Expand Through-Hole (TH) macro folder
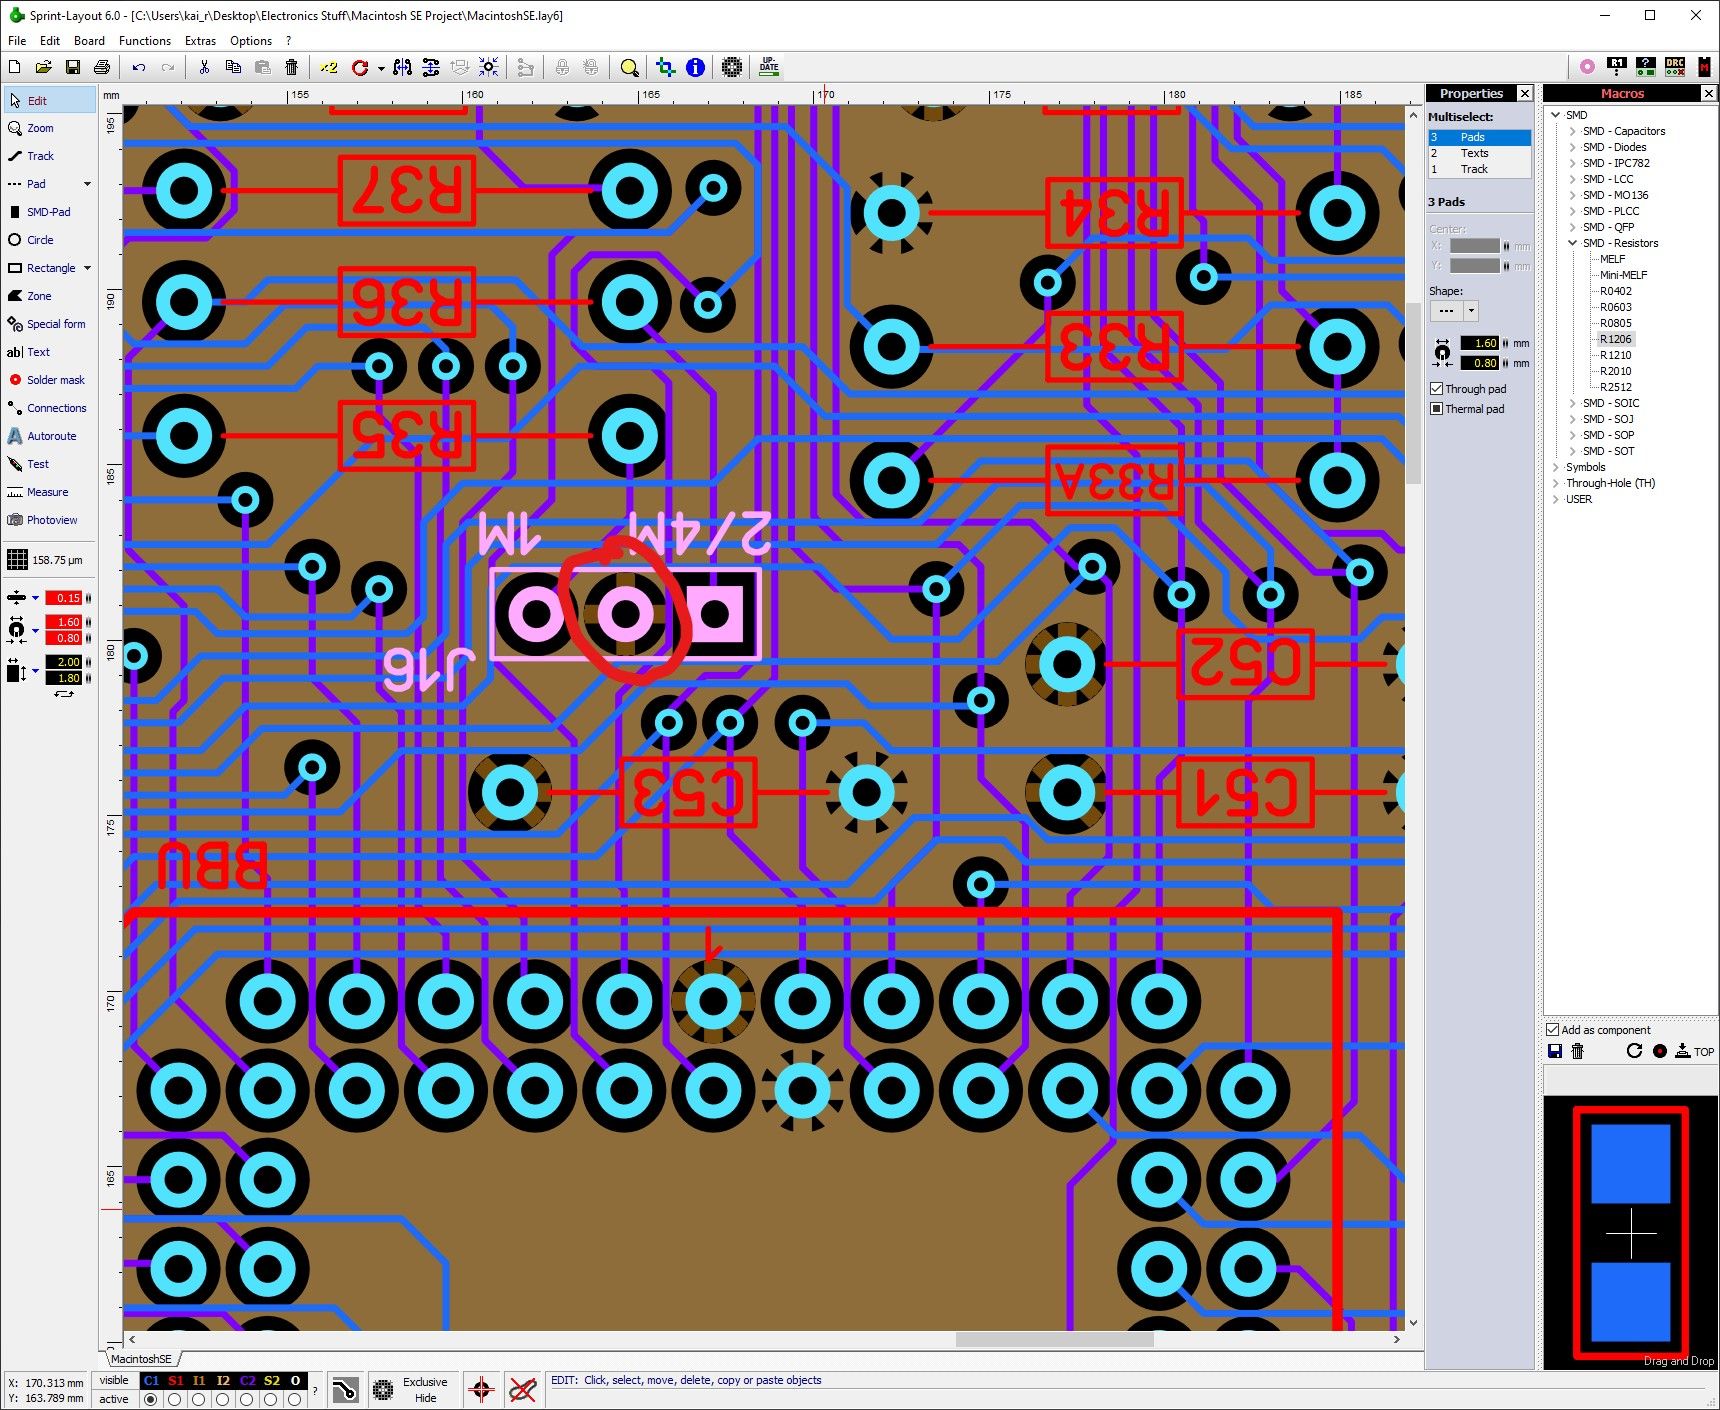Viewport: 1720px width, 1410px height. tap(1556, 483)
